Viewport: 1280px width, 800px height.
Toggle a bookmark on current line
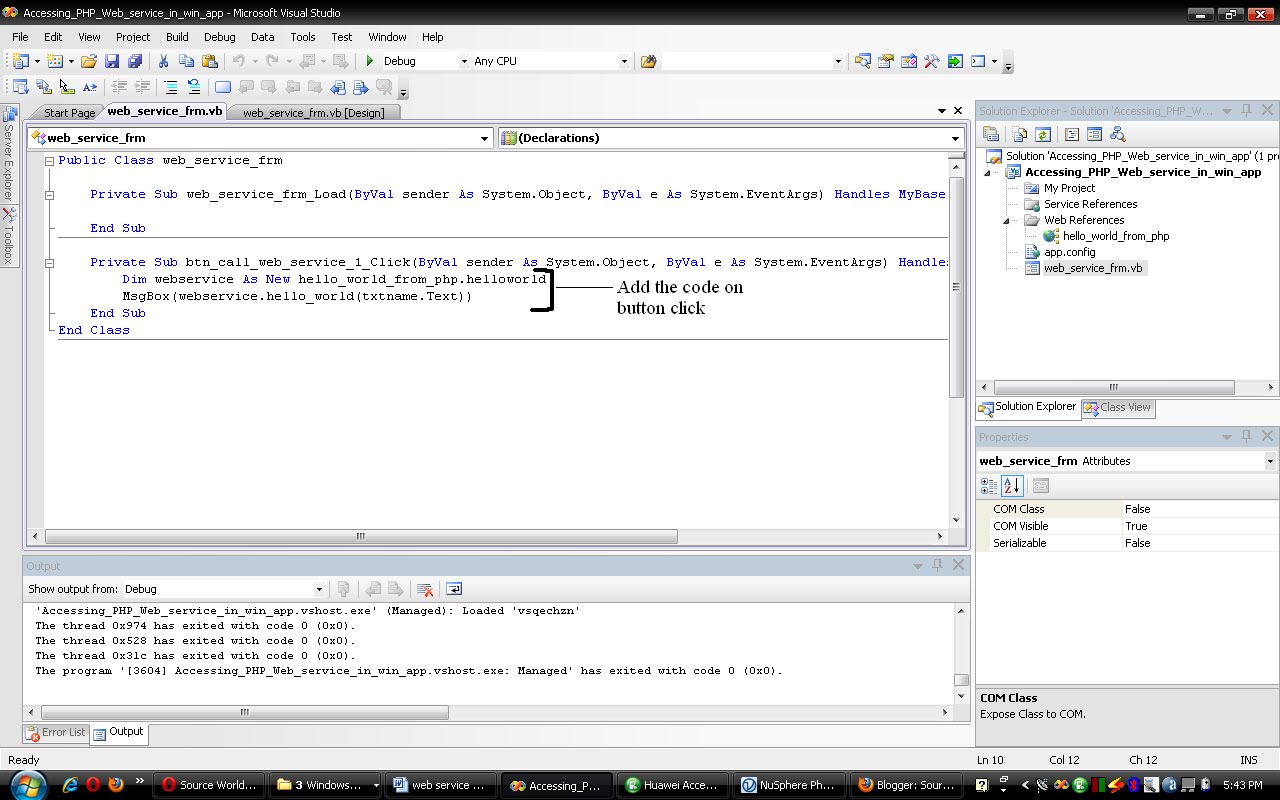pos(223,87)
